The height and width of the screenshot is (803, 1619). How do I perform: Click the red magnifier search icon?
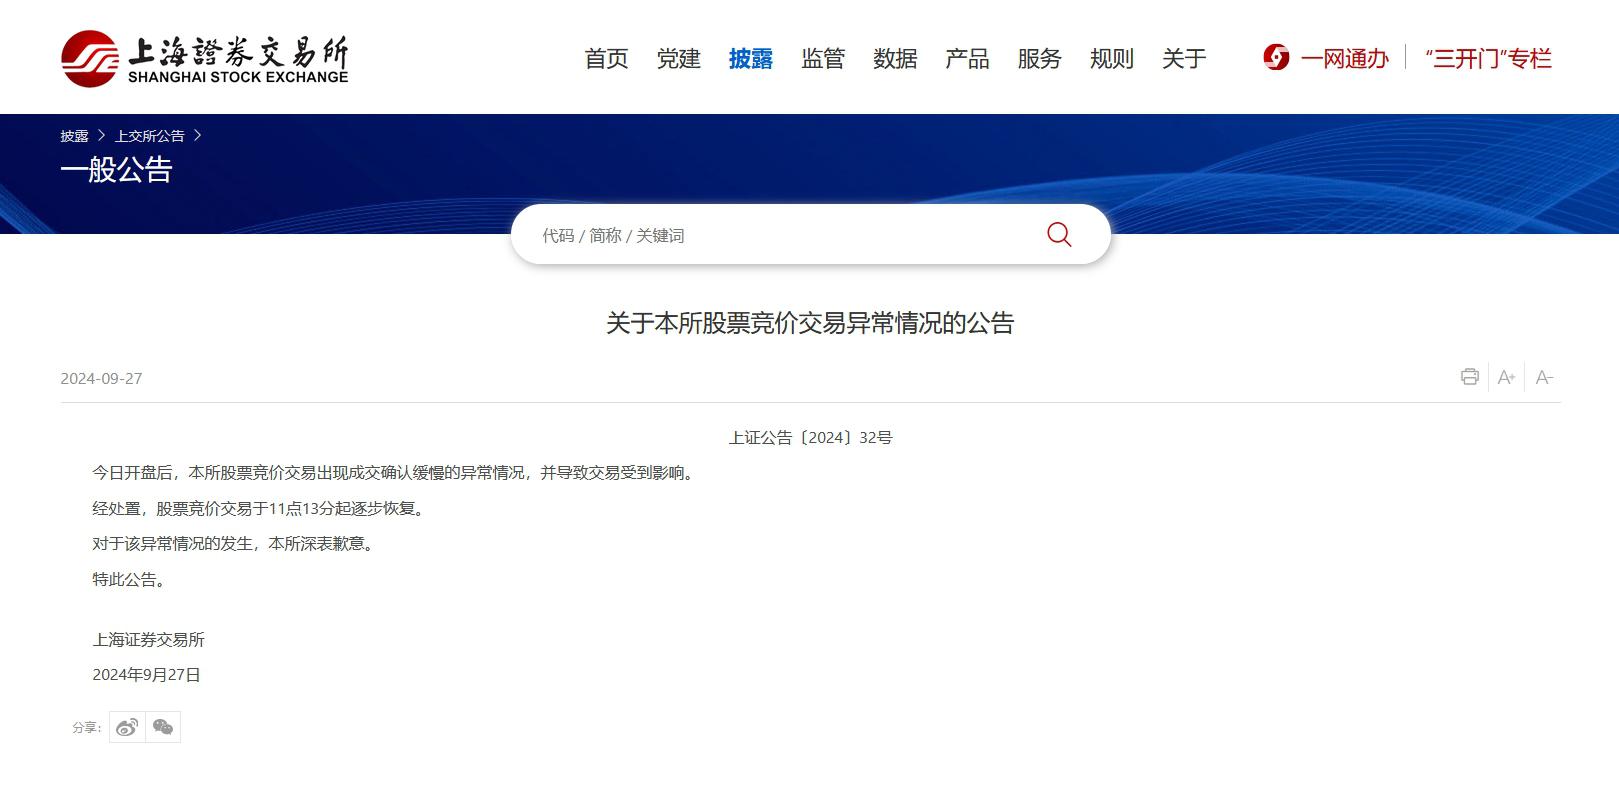[x=1059, y=235]
